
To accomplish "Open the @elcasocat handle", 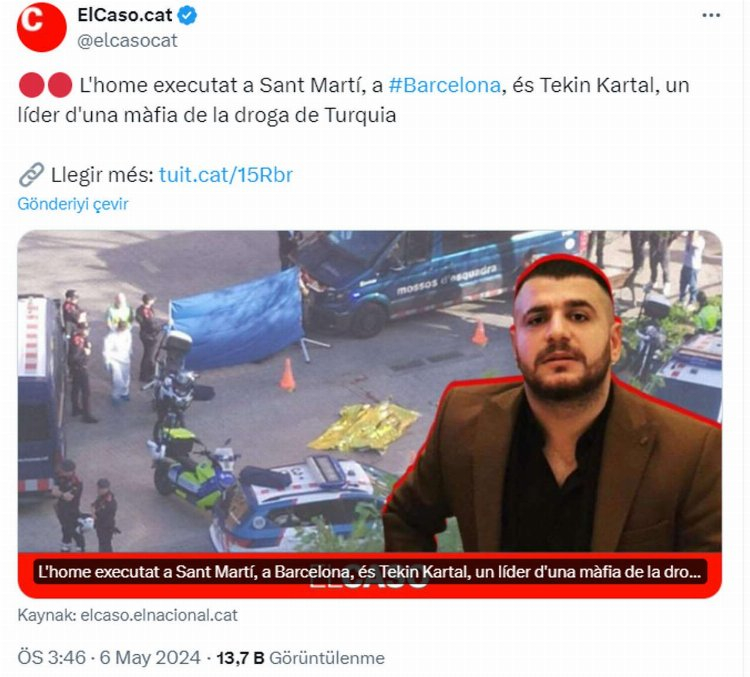I will (x=127, y=41).
